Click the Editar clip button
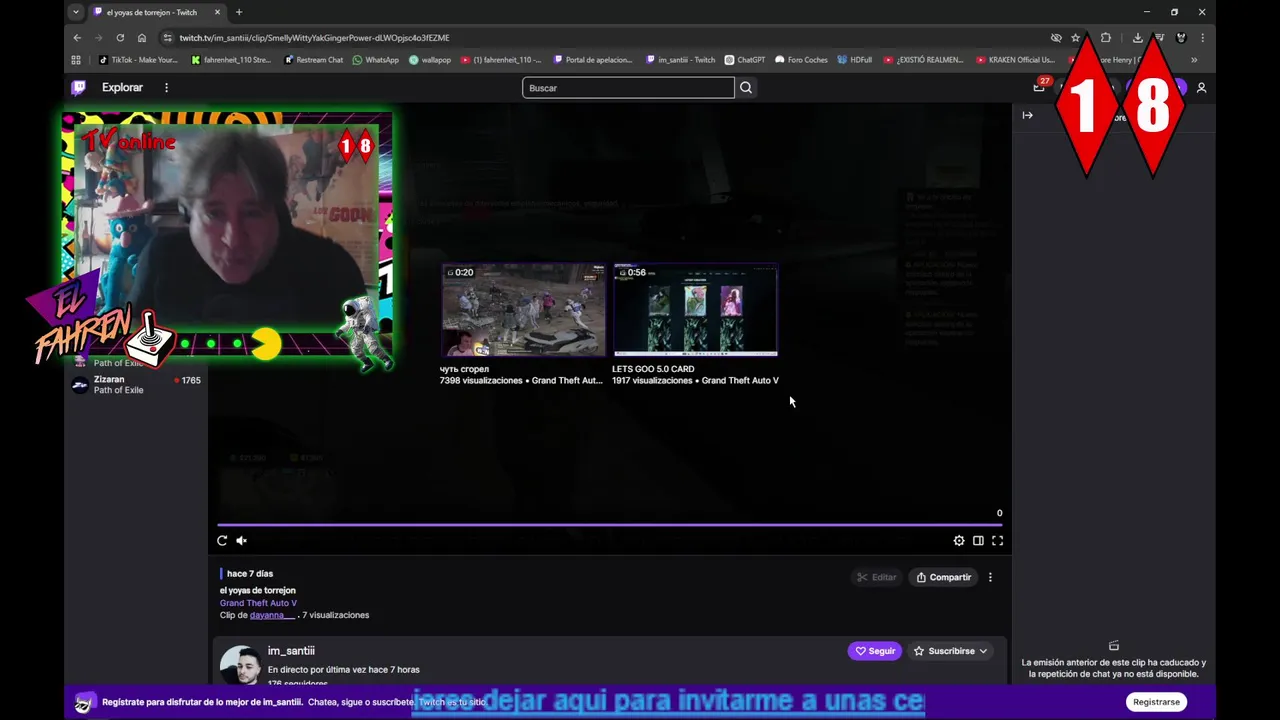1280x720 pixels. pyautogui.click(x=876, y=577)
